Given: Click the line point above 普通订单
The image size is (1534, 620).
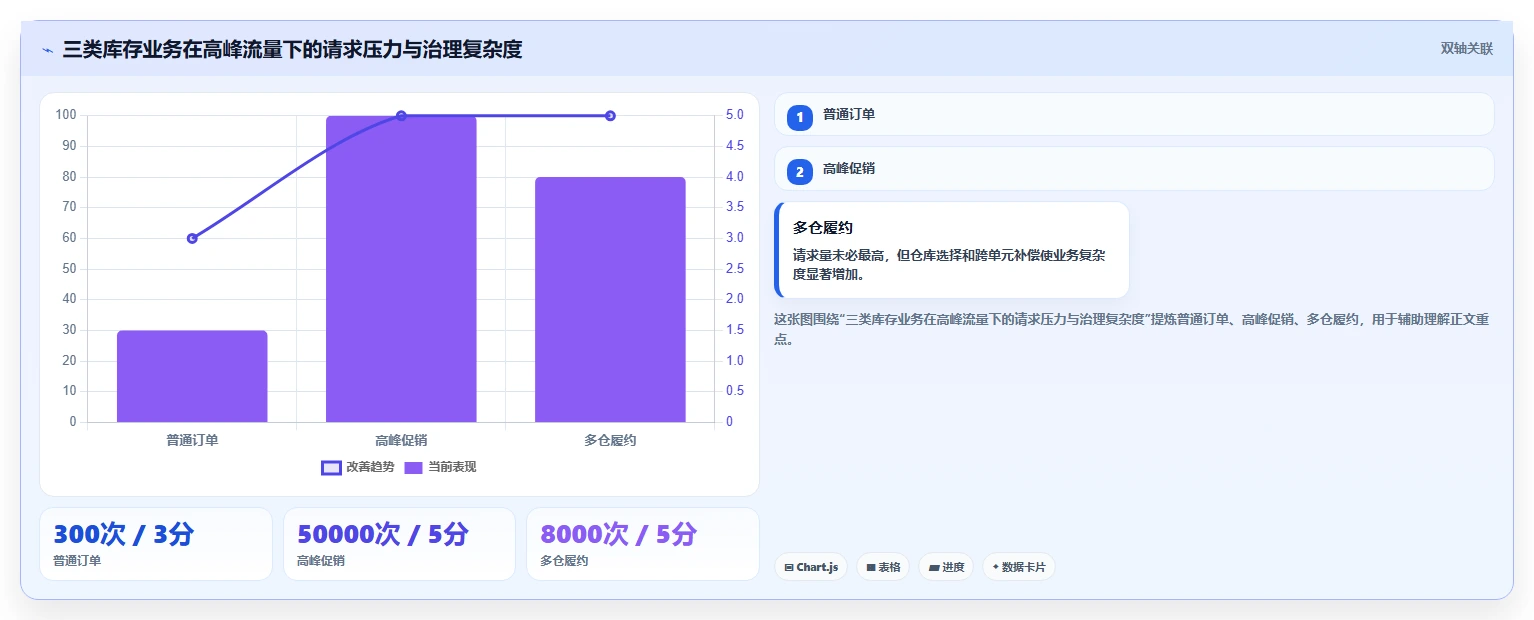Looking at the screenshot, I should tap(192, 238).
